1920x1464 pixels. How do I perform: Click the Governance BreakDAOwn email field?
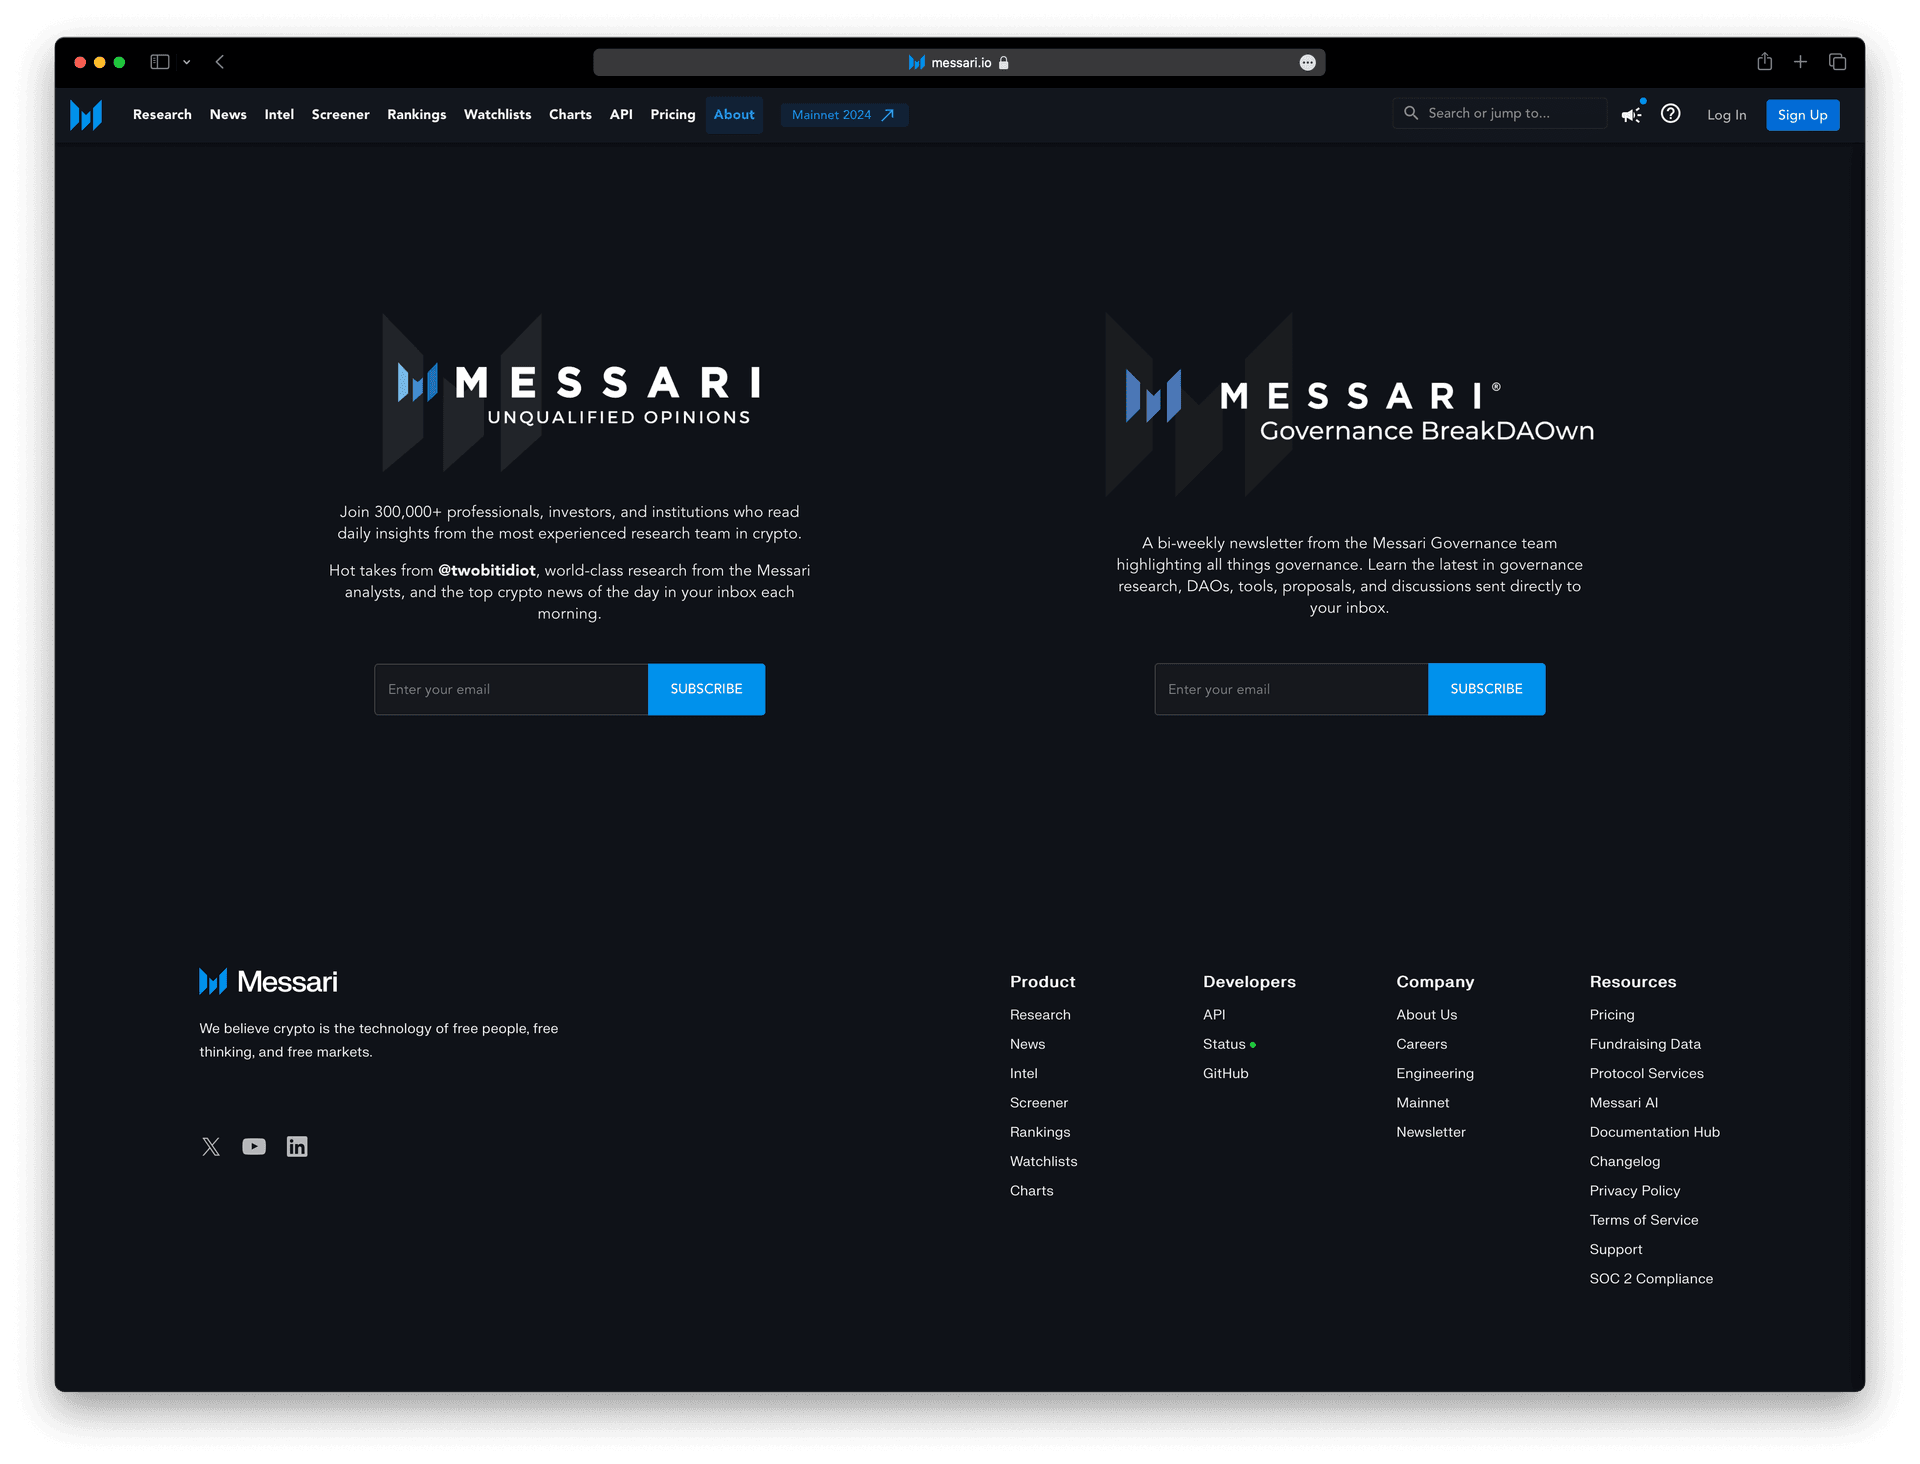click(1291, 689)
